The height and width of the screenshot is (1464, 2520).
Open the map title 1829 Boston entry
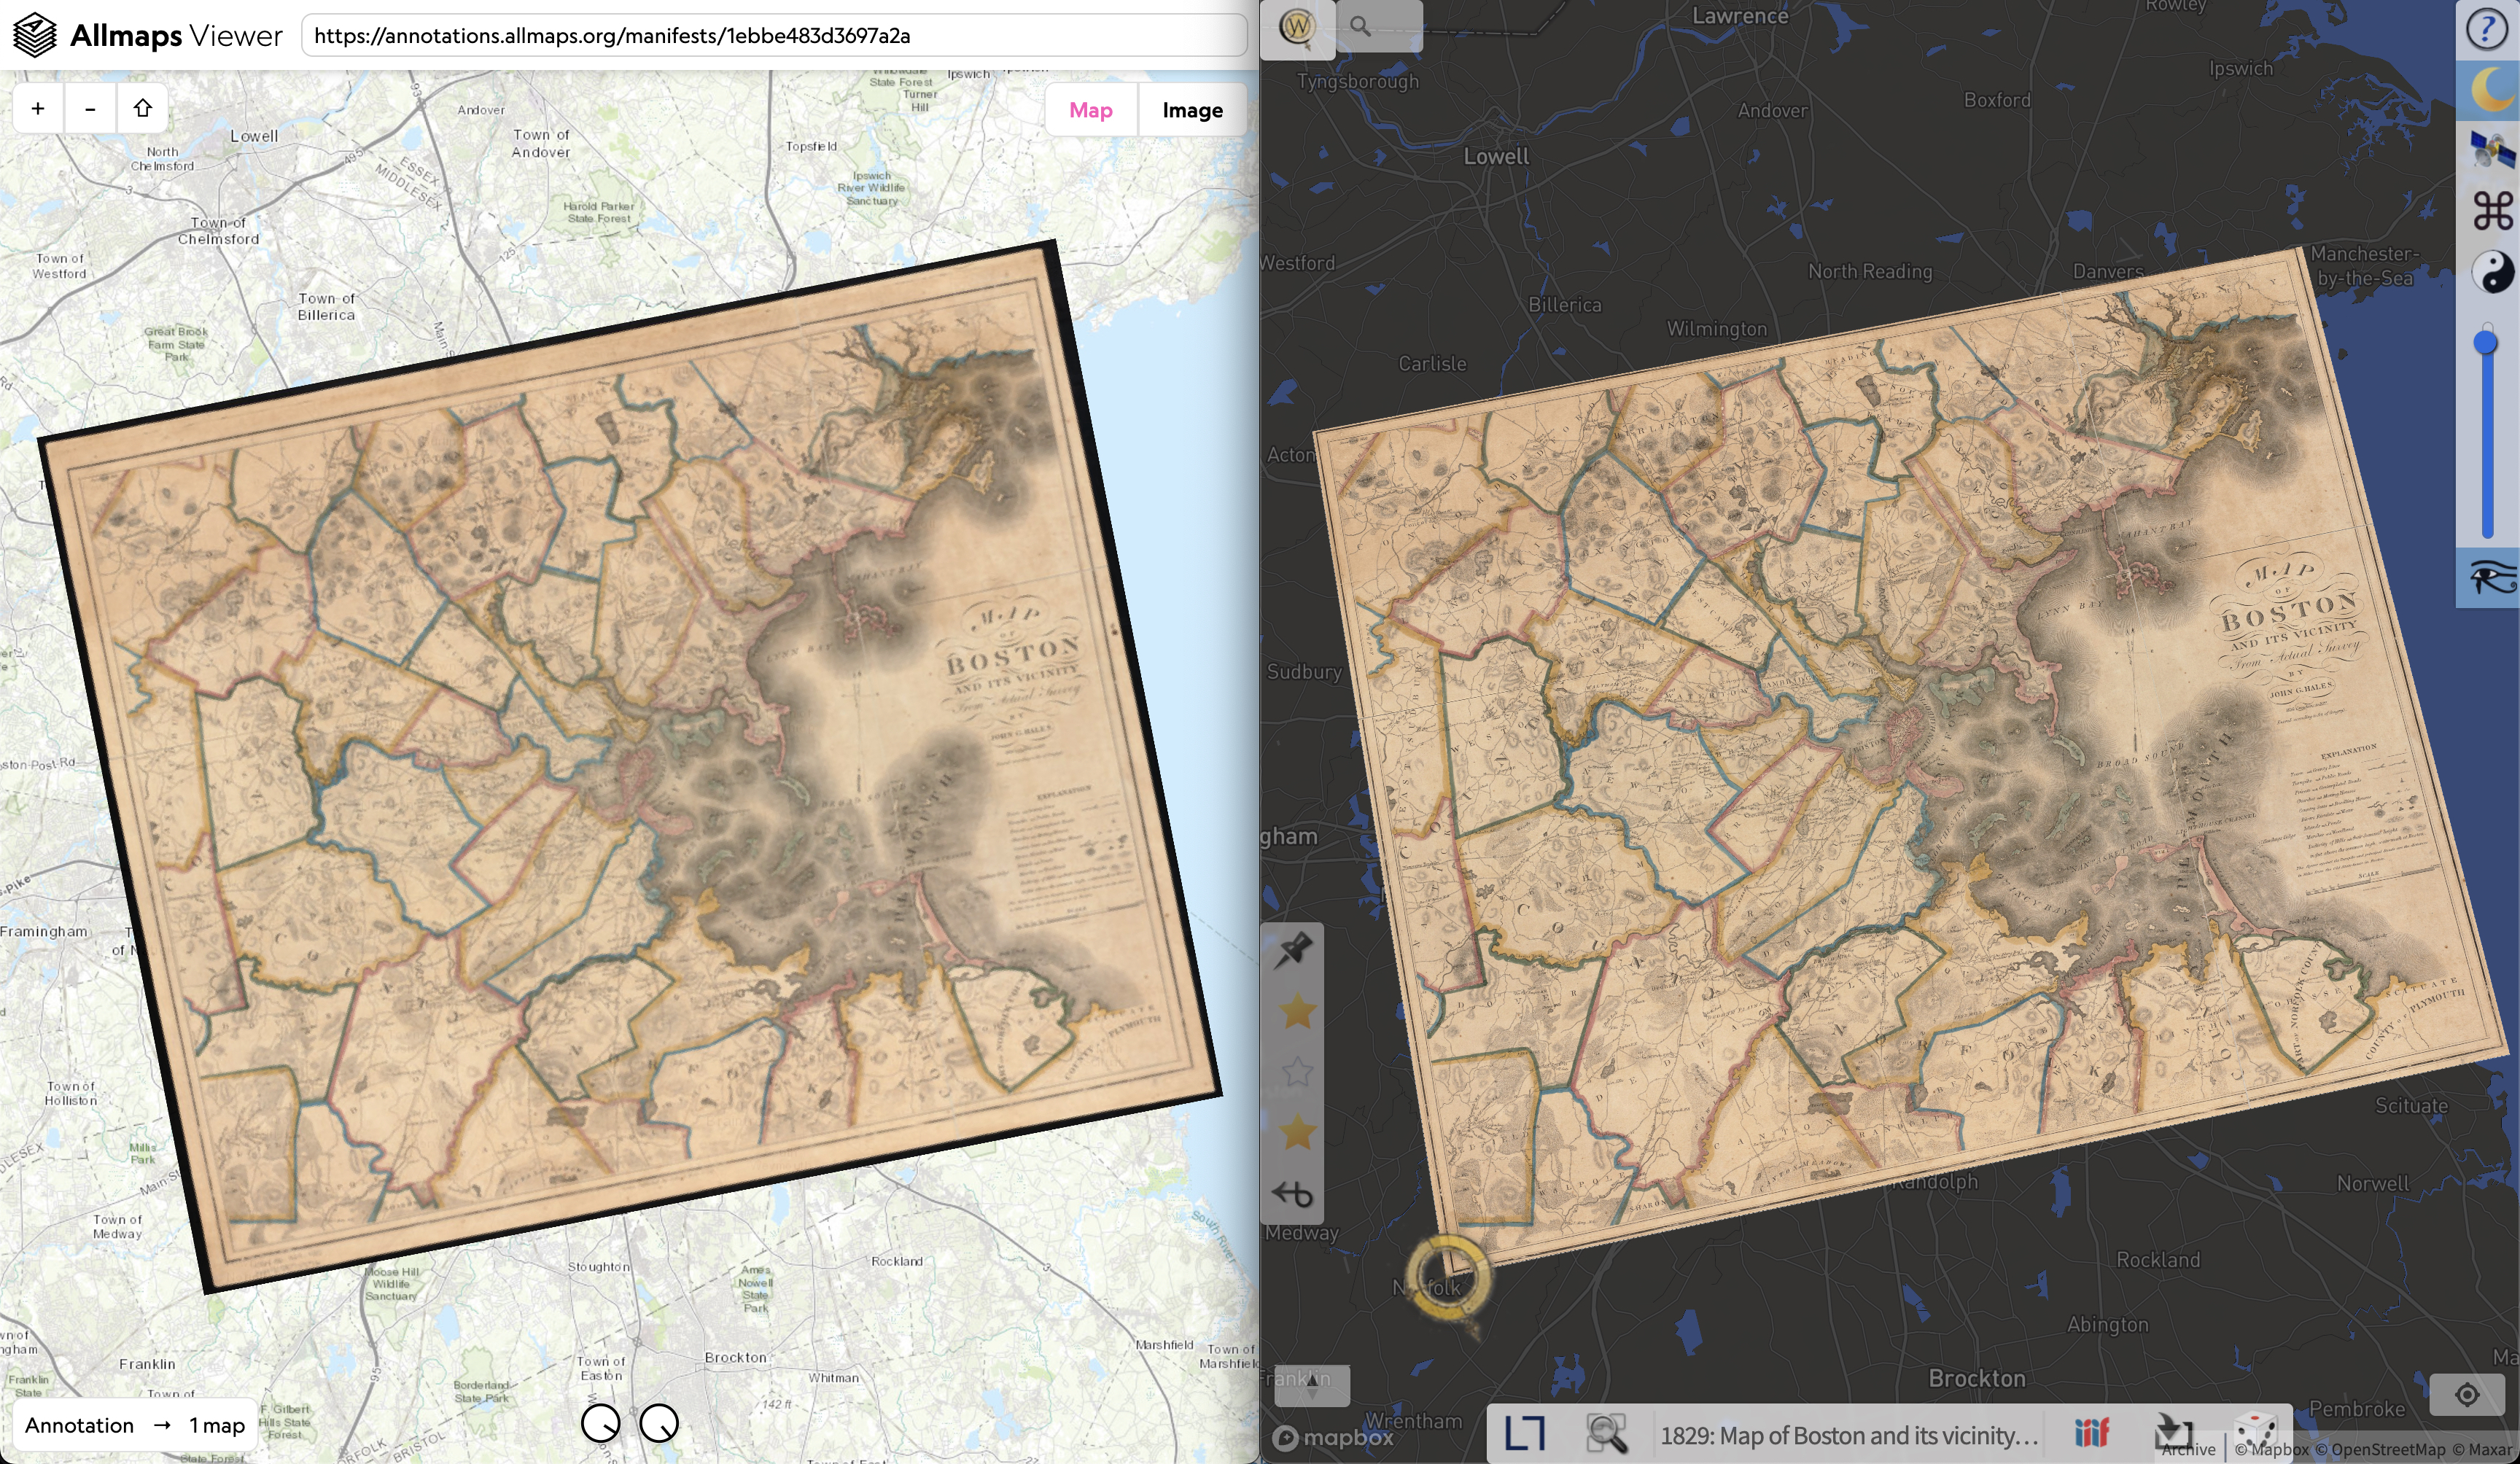click(x=1849, y=1435)
